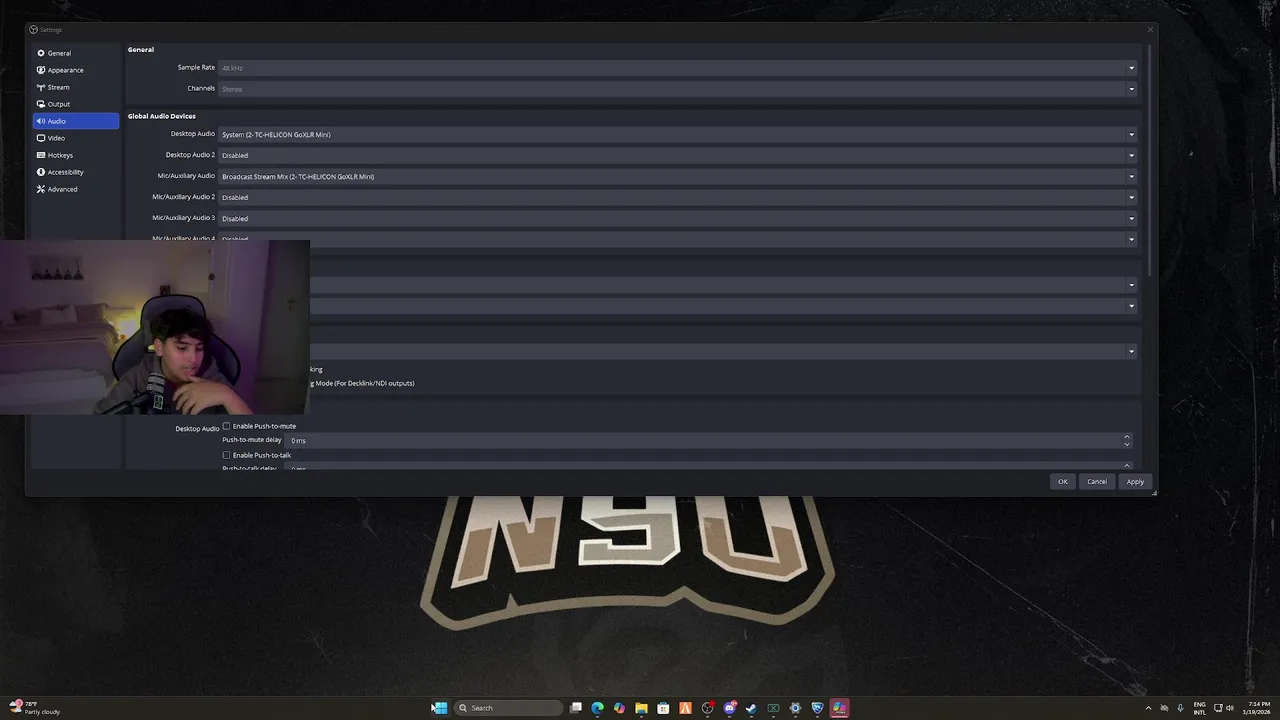Open the Hotkeys settings page
The height and width of the screenshot is (720, 1280).
pos(76,155)
